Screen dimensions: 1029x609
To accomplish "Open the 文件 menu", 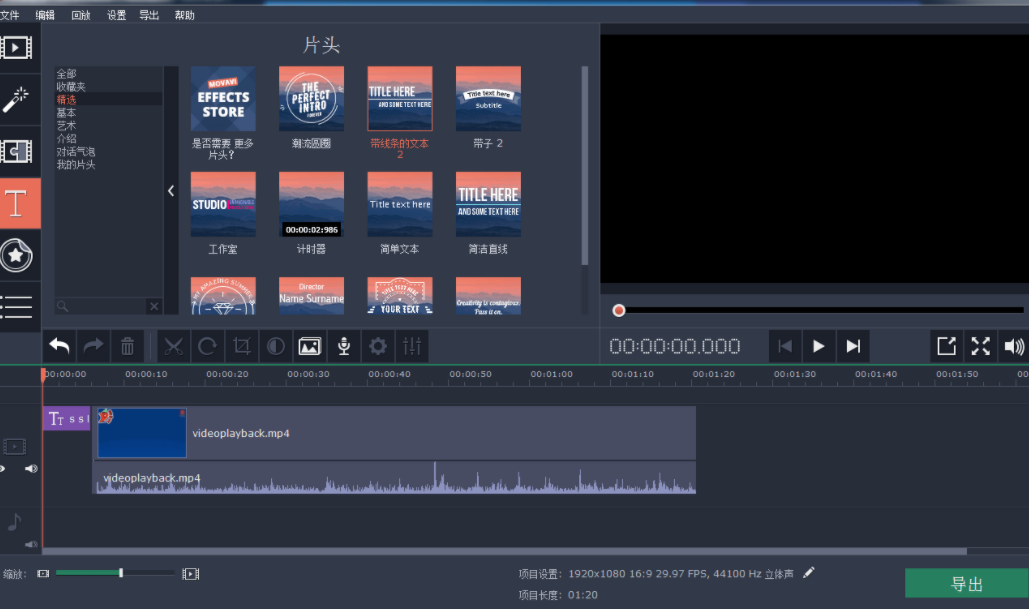I will (x=10, y=15).
